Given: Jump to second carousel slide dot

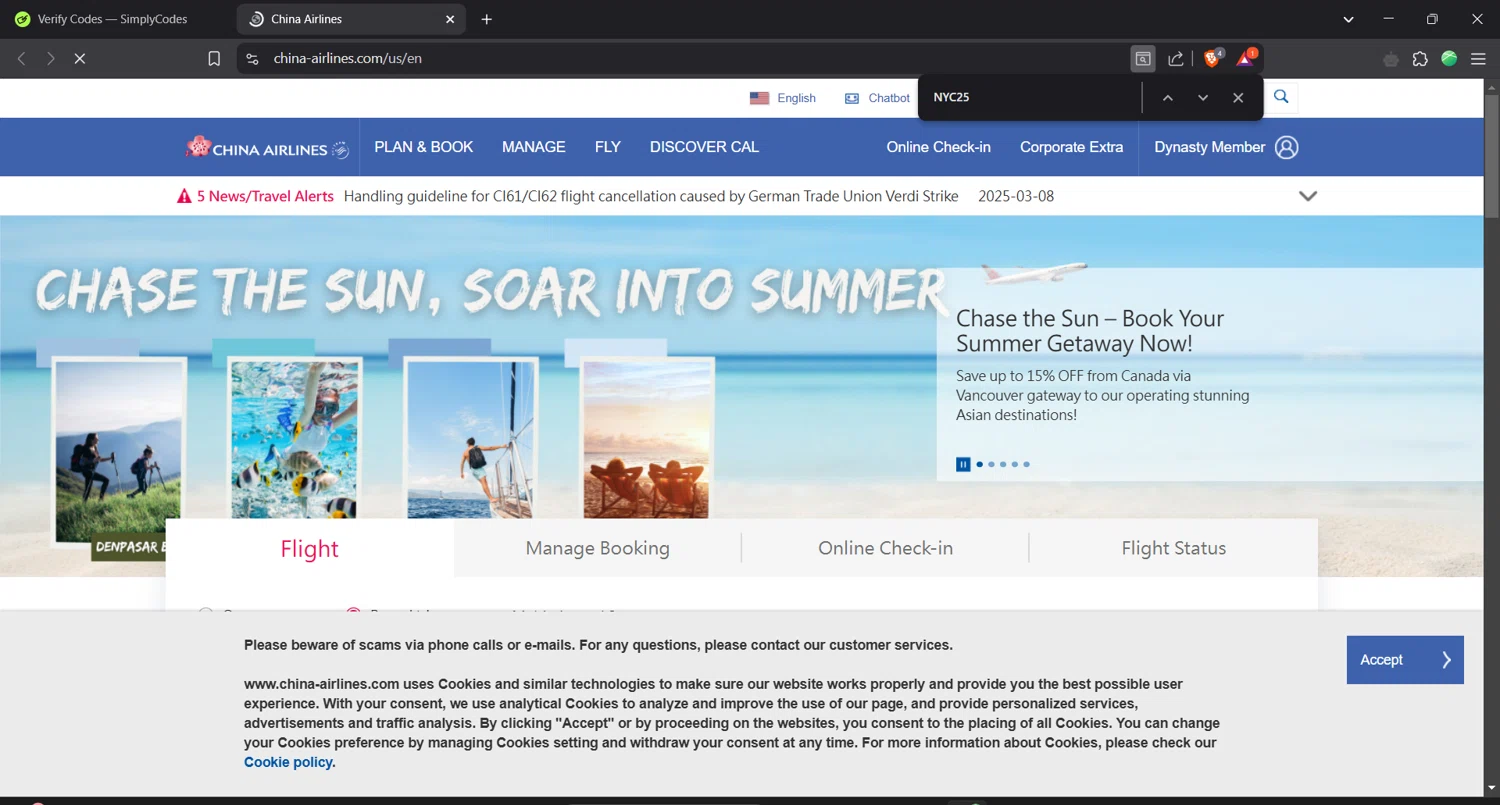Looking at the screenshot, I should point(991,464).
